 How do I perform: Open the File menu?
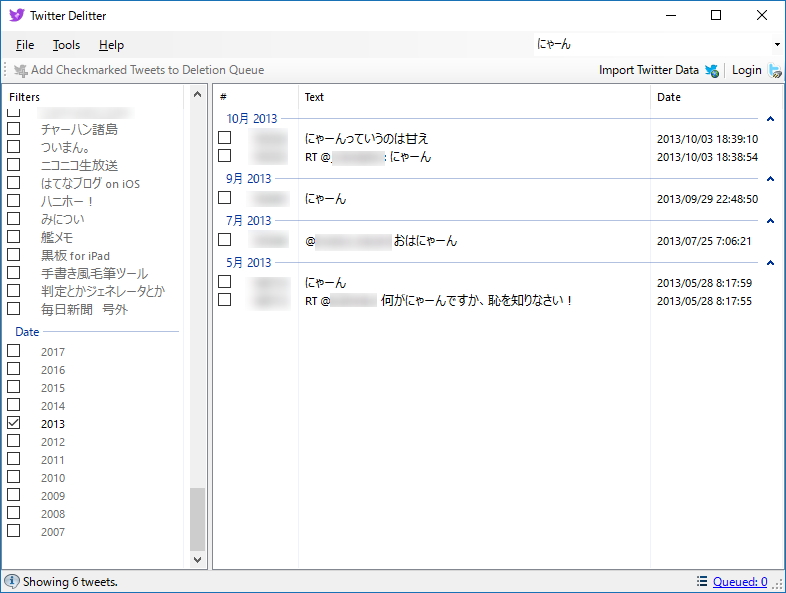(x=25, y=45)
